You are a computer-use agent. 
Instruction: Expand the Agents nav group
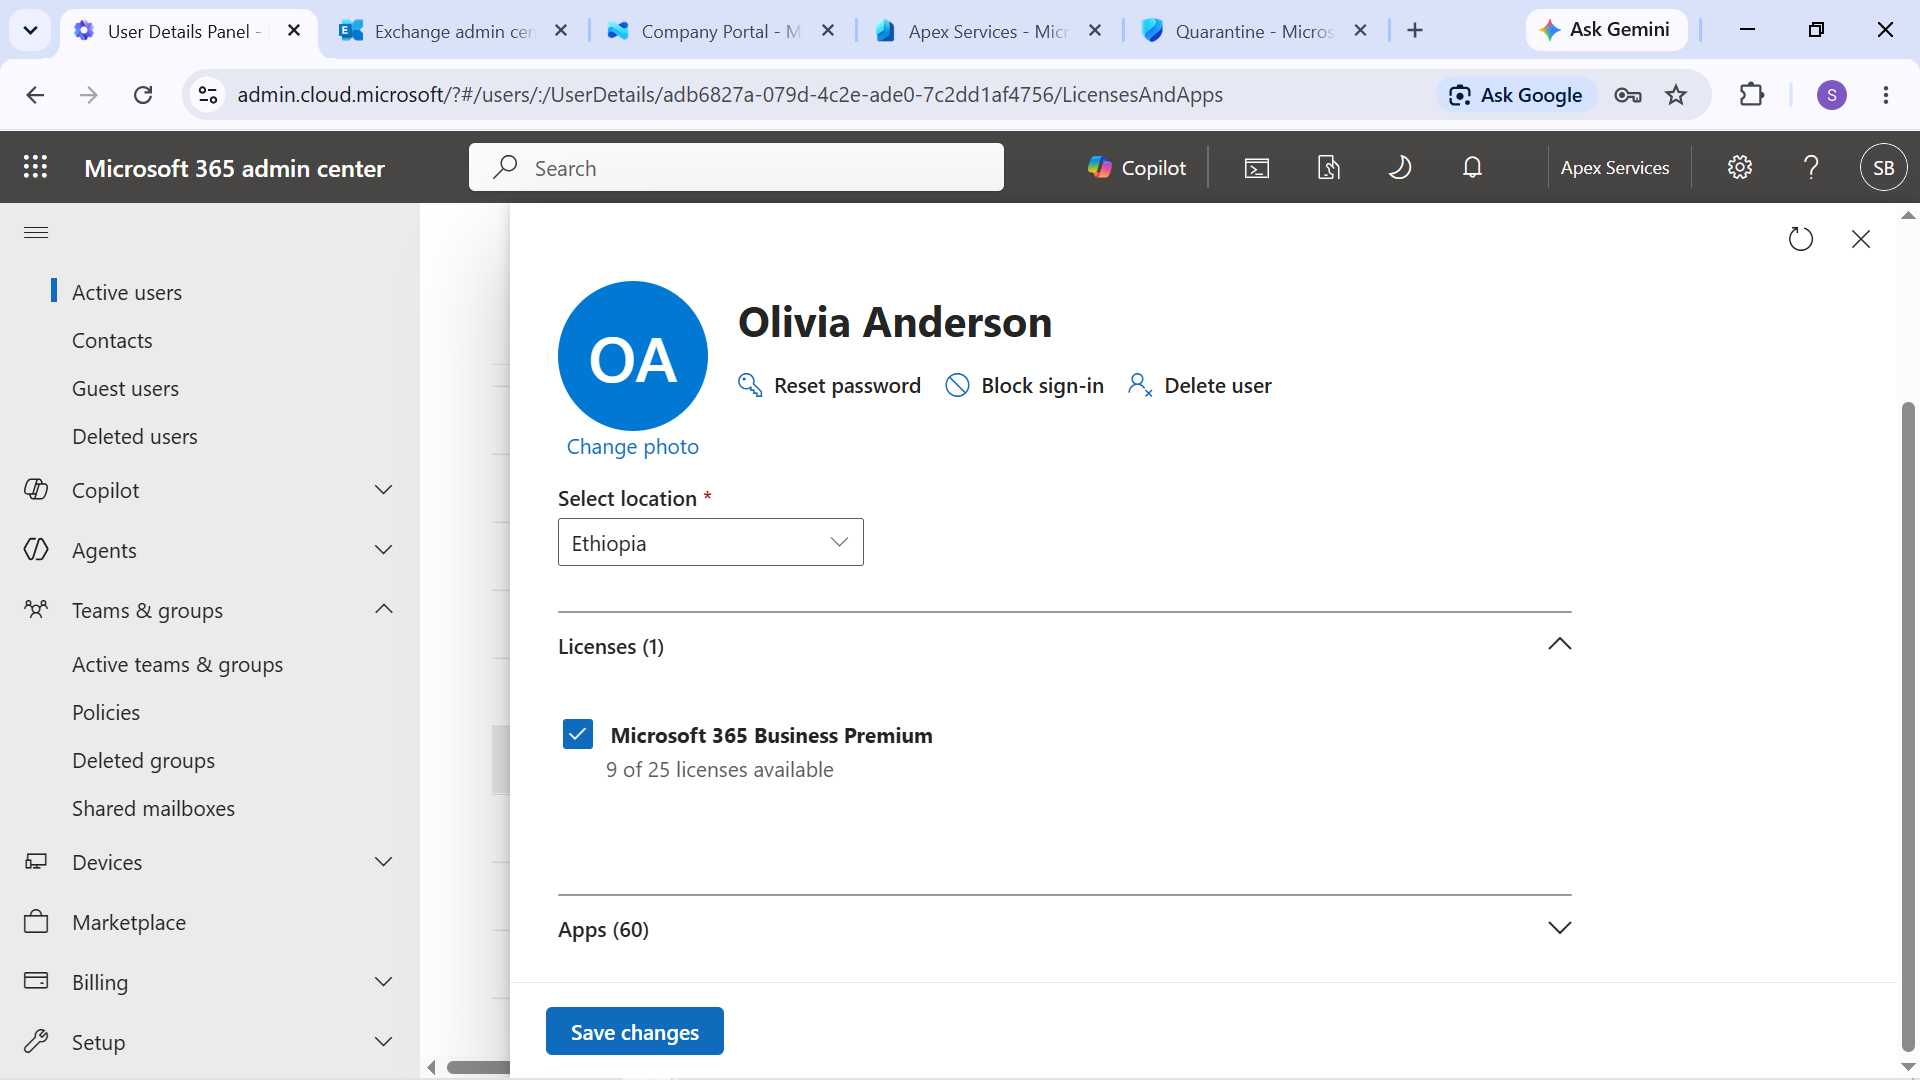[x=383, y=550]
